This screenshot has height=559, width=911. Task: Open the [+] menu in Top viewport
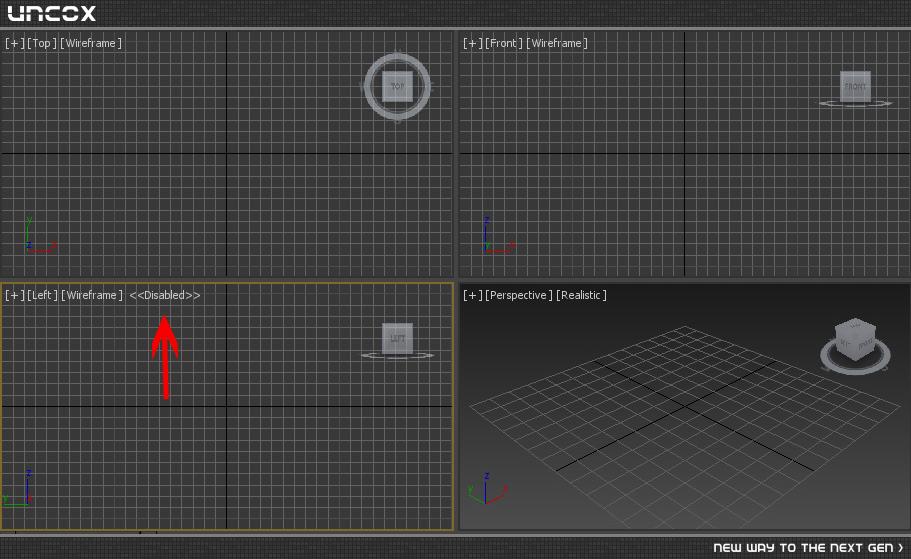point(15,43)
